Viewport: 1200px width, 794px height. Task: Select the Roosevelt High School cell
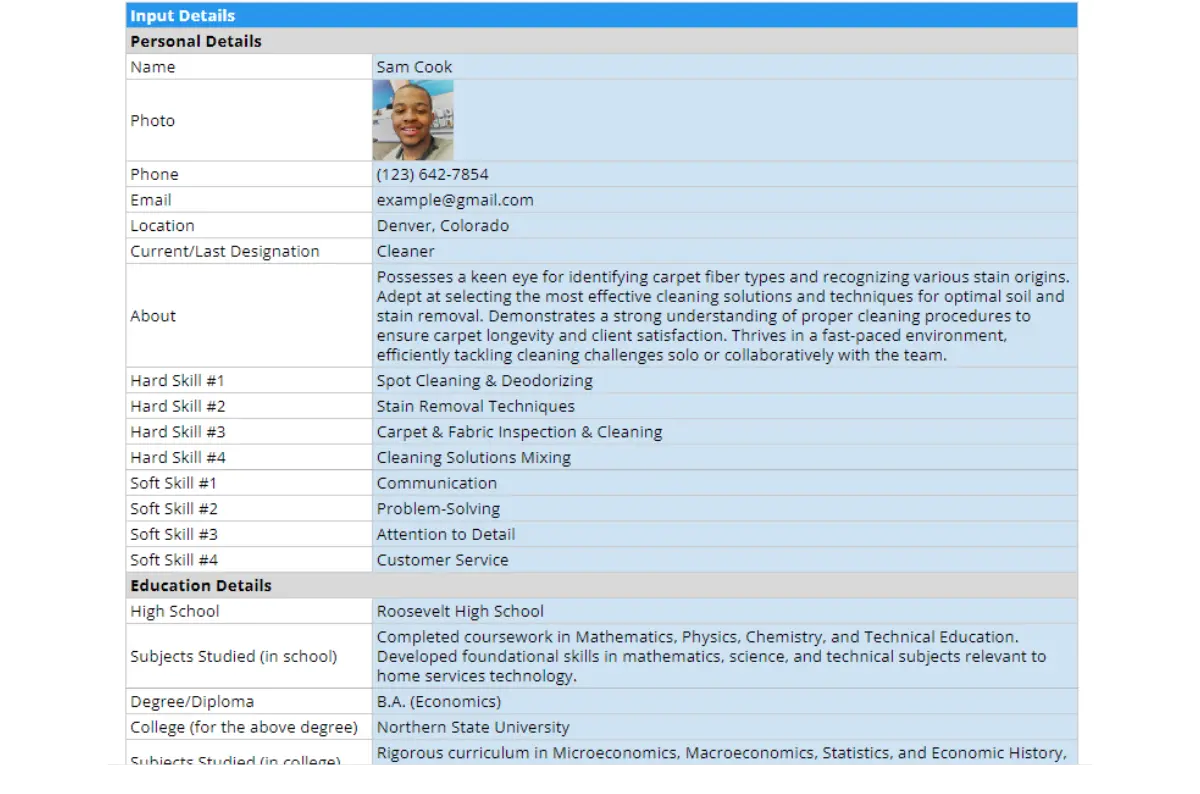click(x=724, y=611)
